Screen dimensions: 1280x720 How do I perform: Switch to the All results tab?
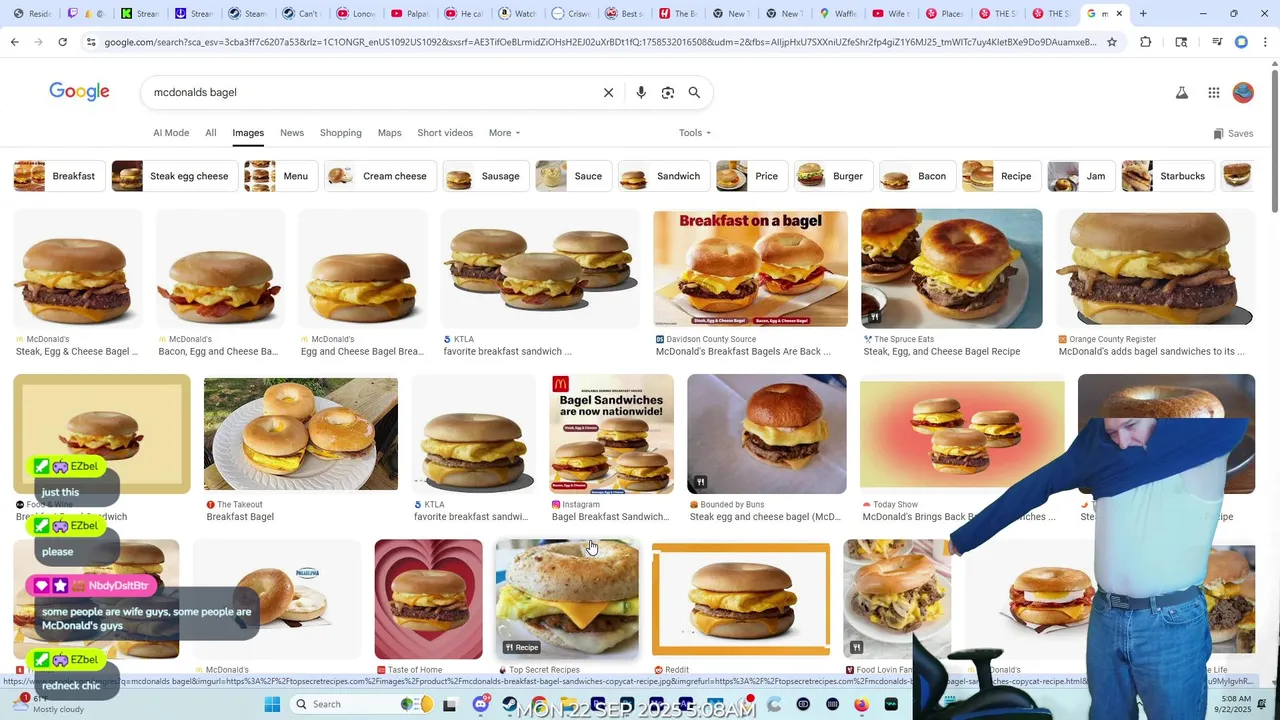[211, 133]
